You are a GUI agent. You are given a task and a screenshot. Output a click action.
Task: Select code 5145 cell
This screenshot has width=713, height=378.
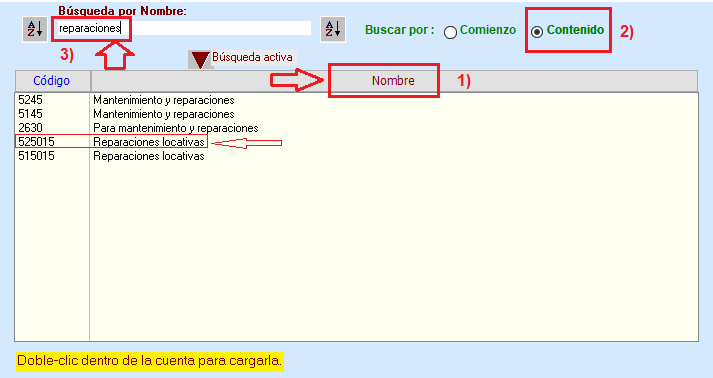pyautogui.click(x=30, y=114)
